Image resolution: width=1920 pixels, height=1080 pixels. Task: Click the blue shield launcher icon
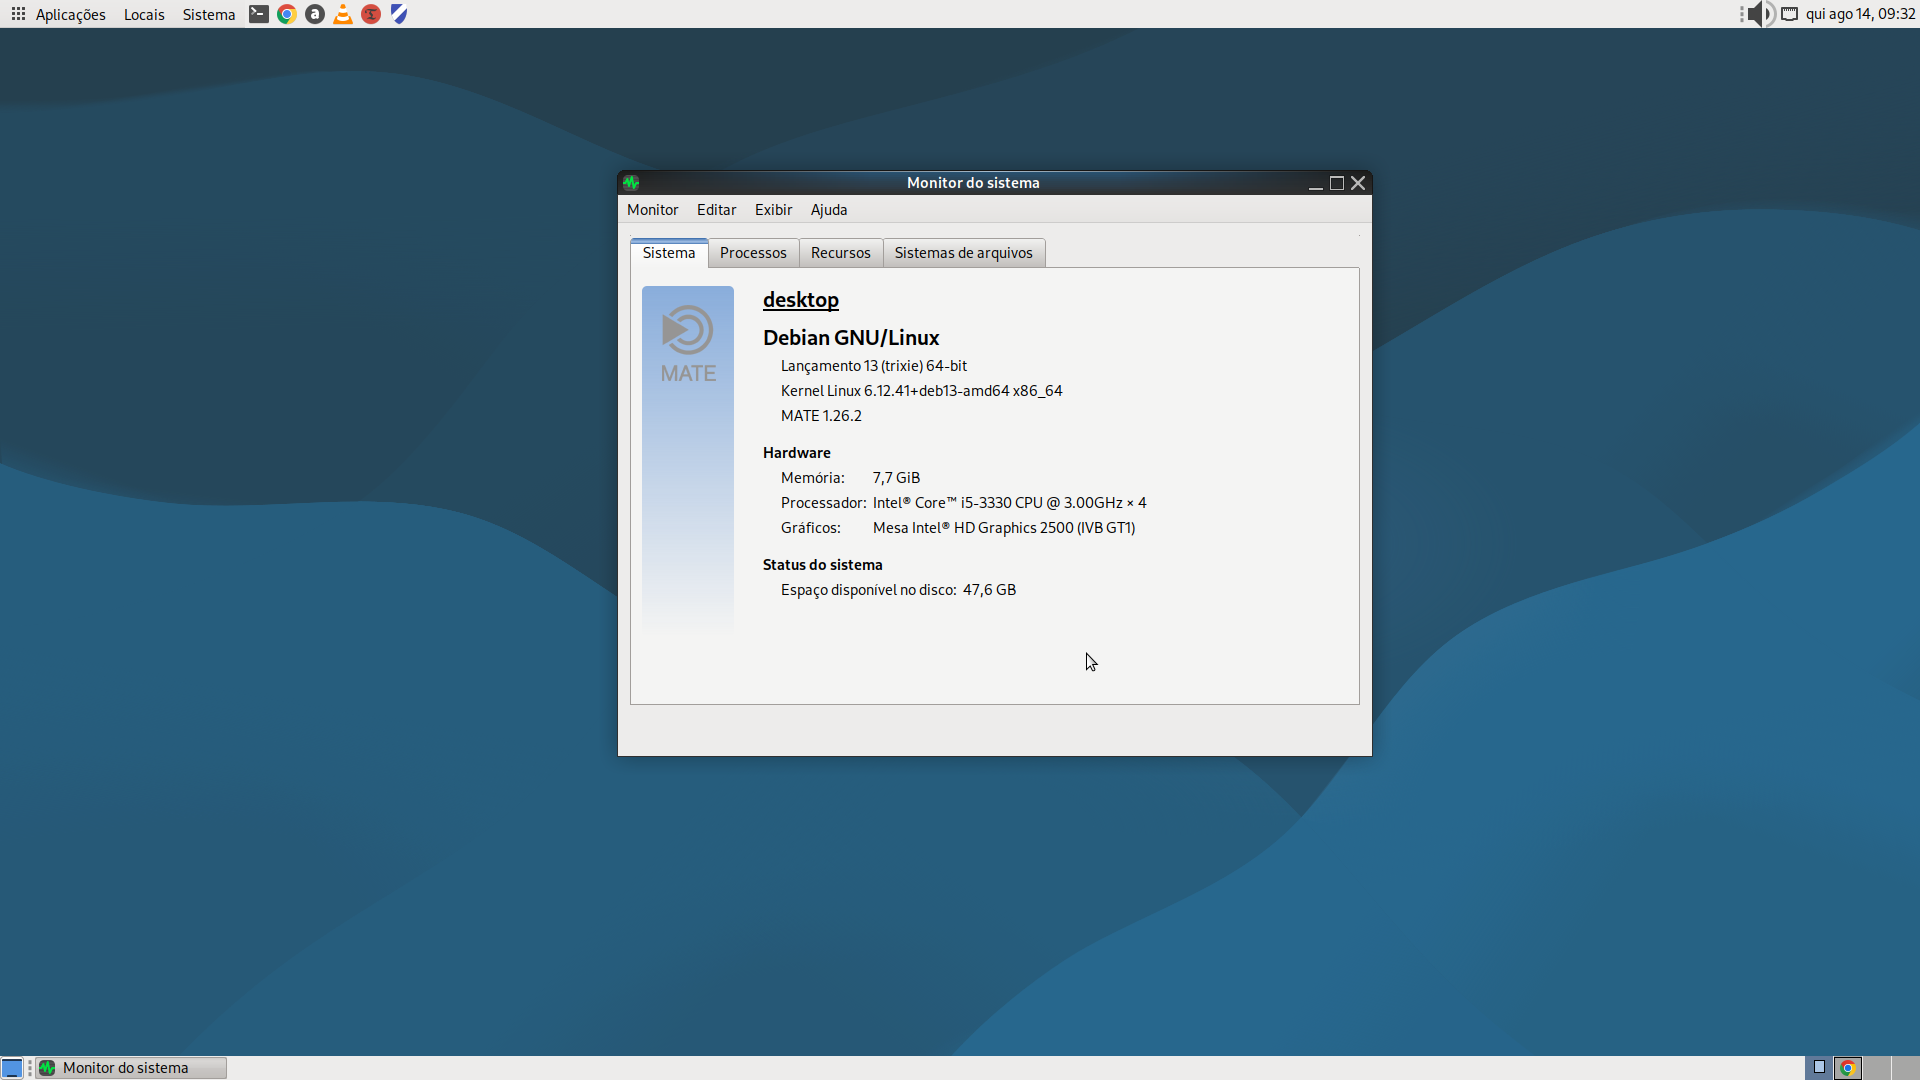[x=399, y=14]
